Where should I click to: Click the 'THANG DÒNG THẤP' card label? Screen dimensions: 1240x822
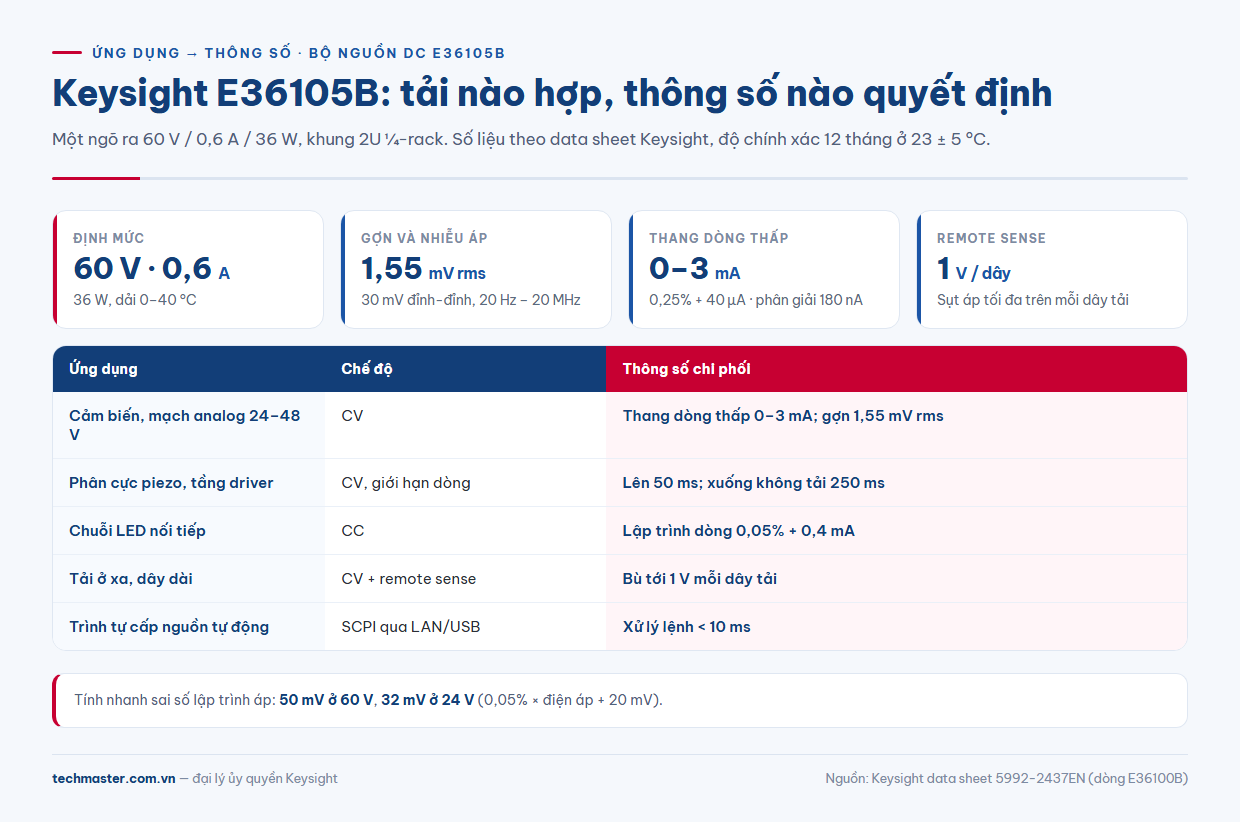[719, 238]
